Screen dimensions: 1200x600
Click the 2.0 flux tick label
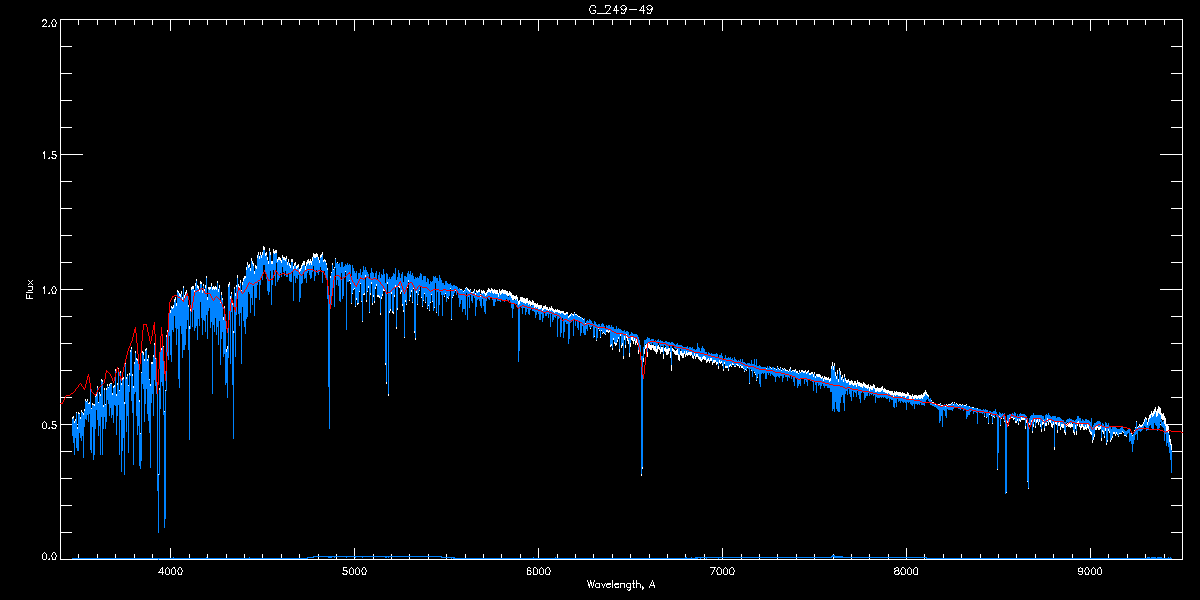tap(49, 22)
